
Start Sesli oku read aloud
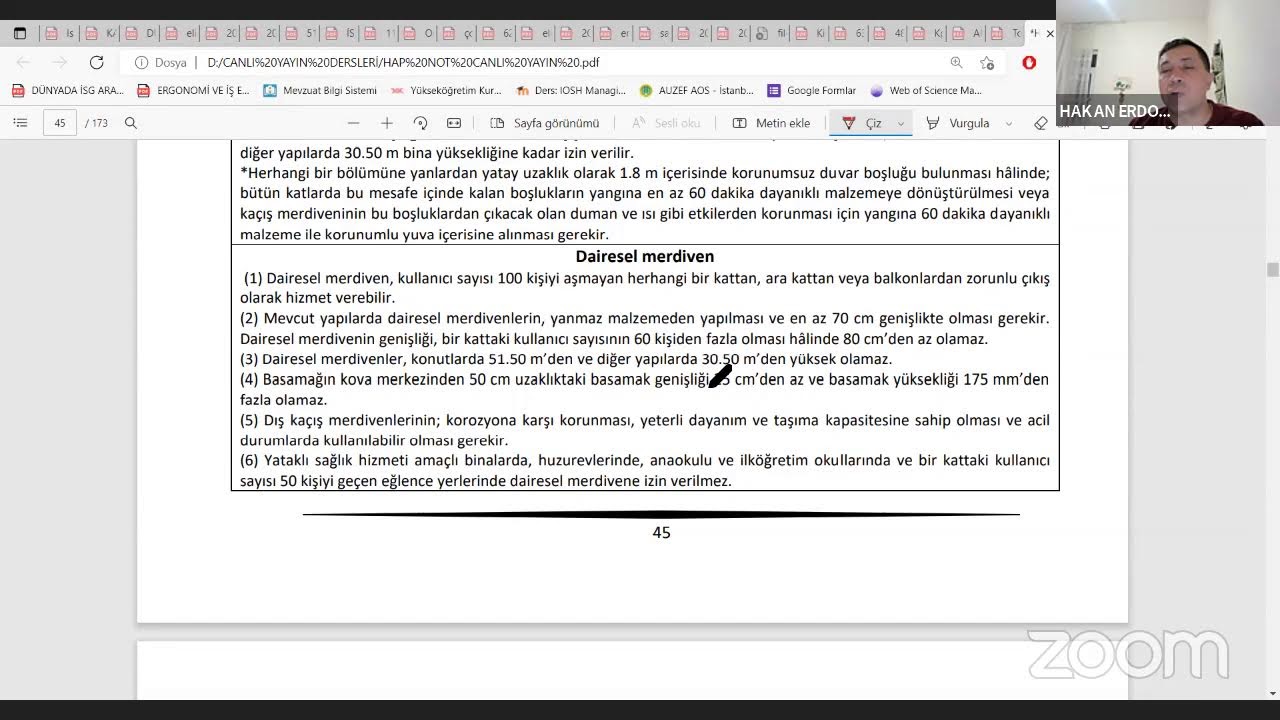666,123
